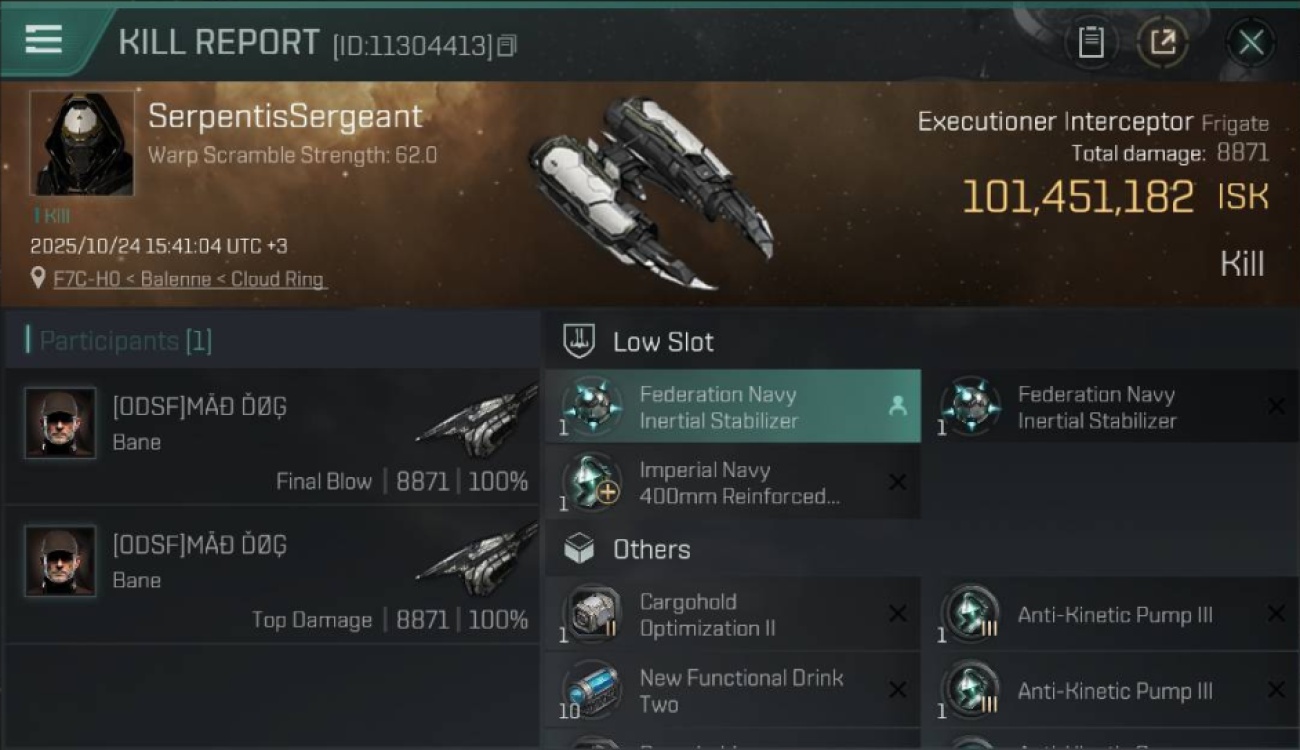Select the highlighted Federation Navy Inertial Stabilizer
Image resolution: width=1300 pixels, height=750 pixels.
pos(732,407)
